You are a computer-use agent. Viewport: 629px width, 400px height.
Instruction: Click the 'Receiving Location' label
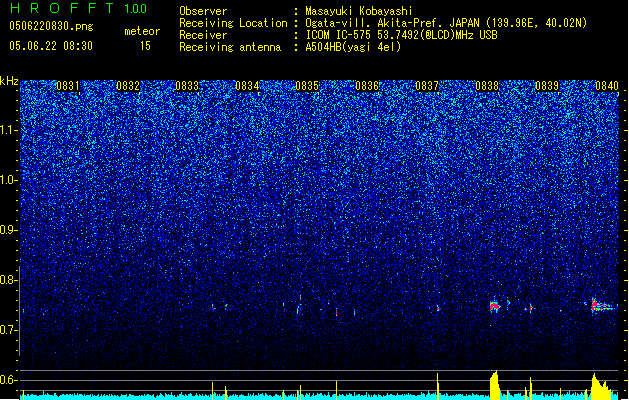[x=233, y=23]
